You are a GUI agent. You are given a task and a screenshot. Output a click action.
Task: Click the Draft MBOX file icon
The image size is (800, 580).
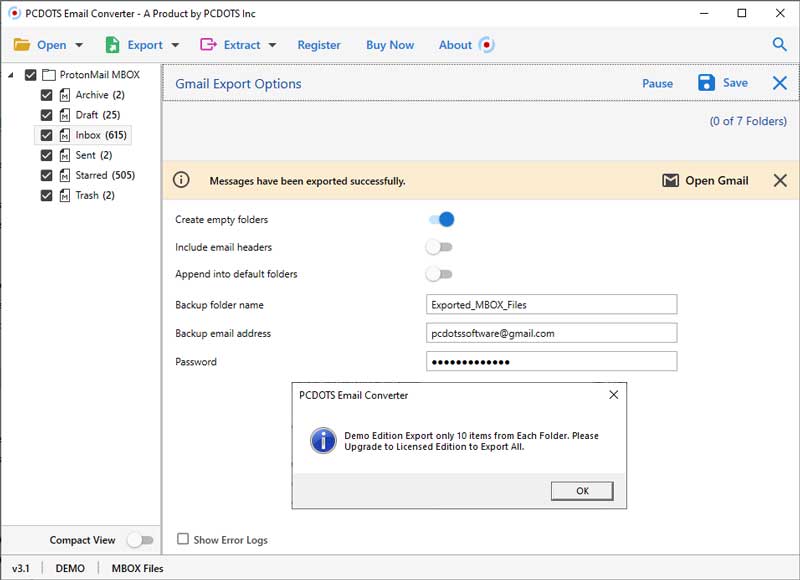(65, 115)
